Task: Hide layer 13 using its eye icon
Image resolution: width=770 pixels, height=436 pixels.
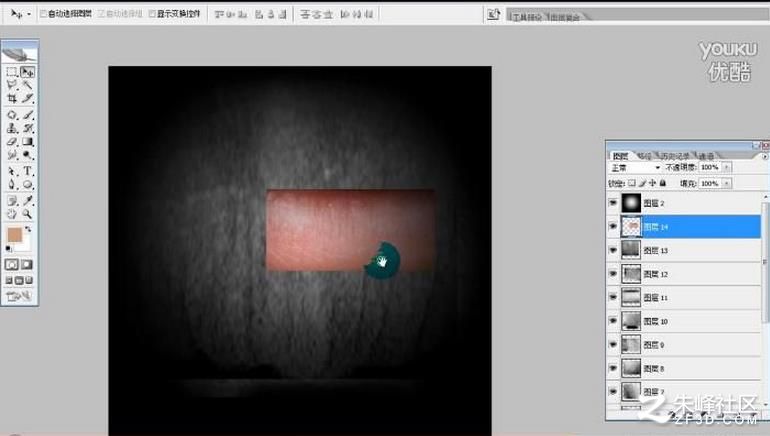Action: [612, 250]
